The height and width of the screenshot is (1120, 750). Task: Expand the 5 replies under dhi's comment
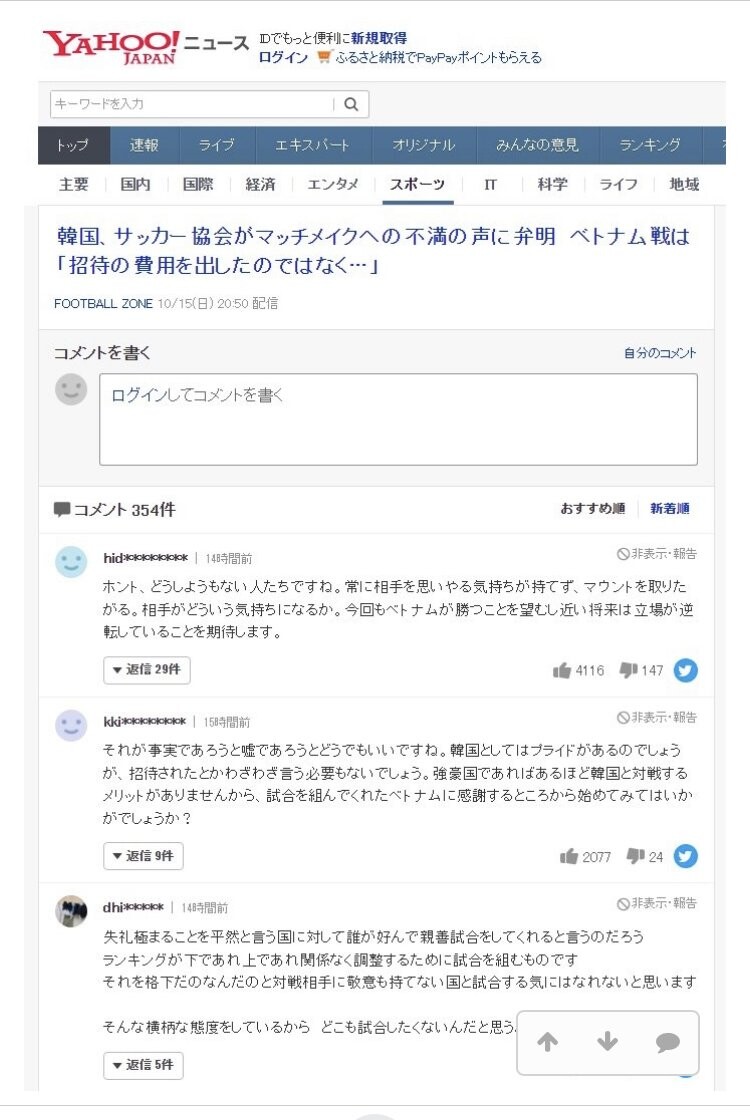coord(143,1066)
